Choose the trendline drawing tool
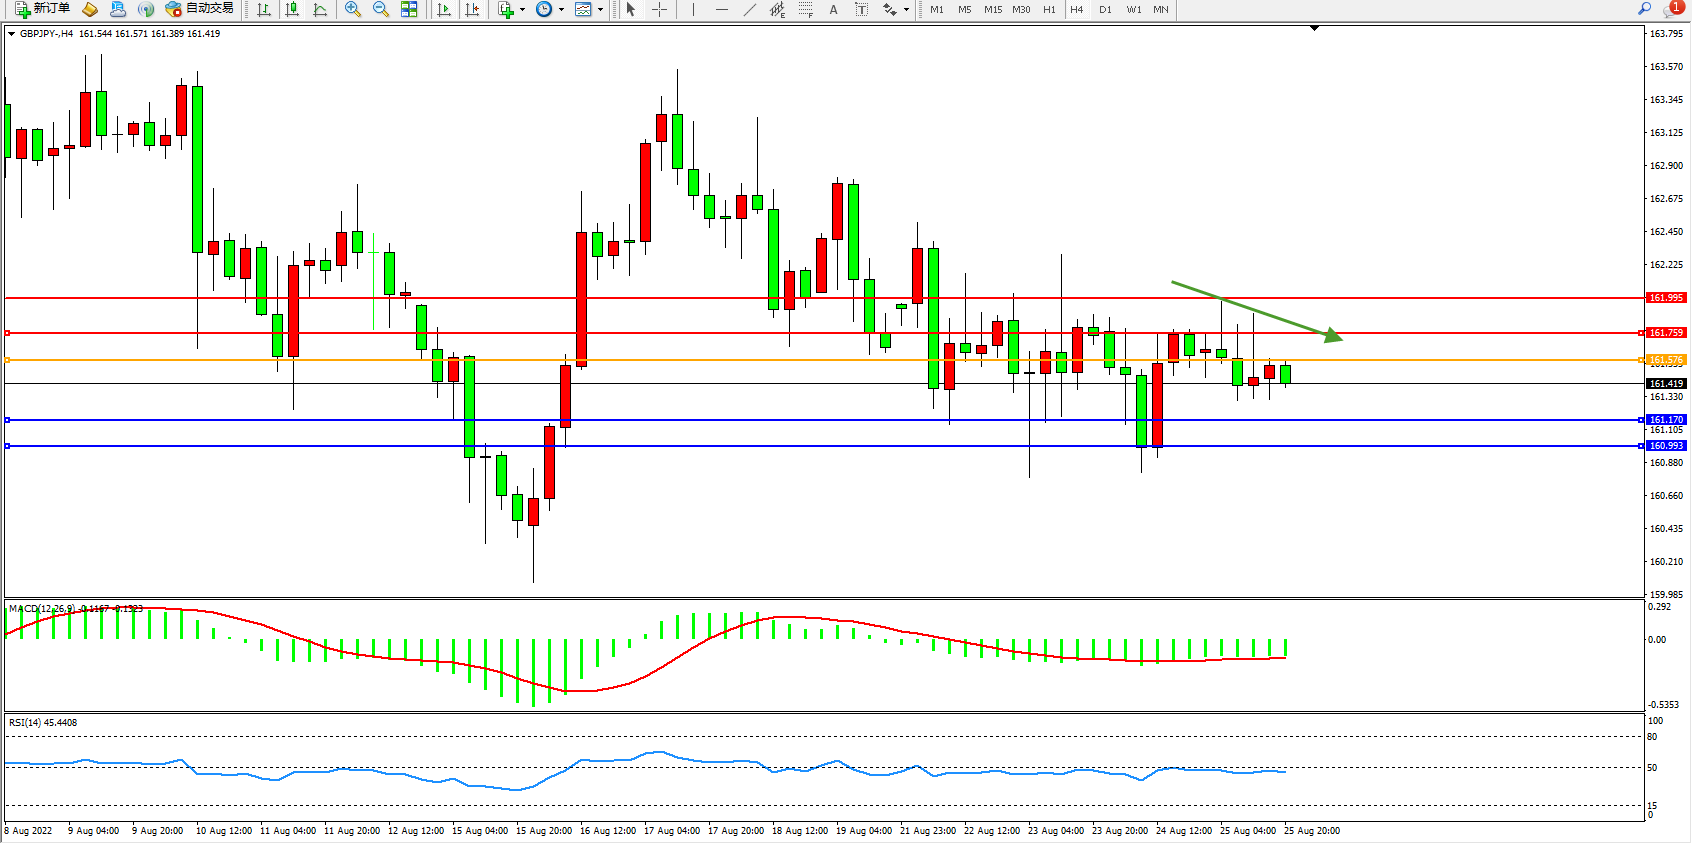The width and height of the screenshot is (1692, 844). 750,9
